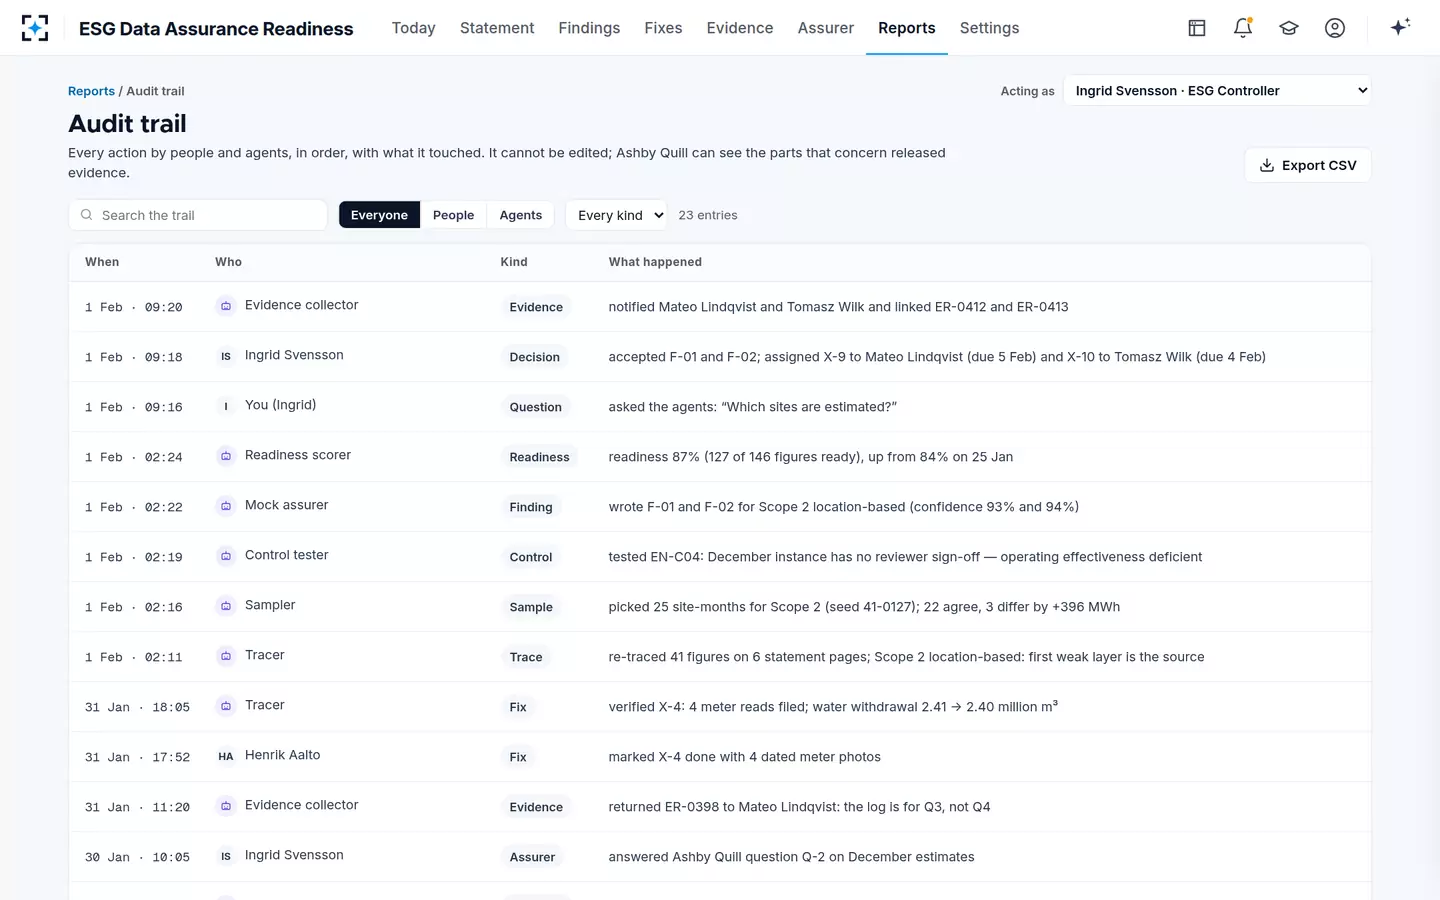Viewport: 1440px width, 900px height.
Task: Select the Reports tab
Action: [x=907, y=28]
